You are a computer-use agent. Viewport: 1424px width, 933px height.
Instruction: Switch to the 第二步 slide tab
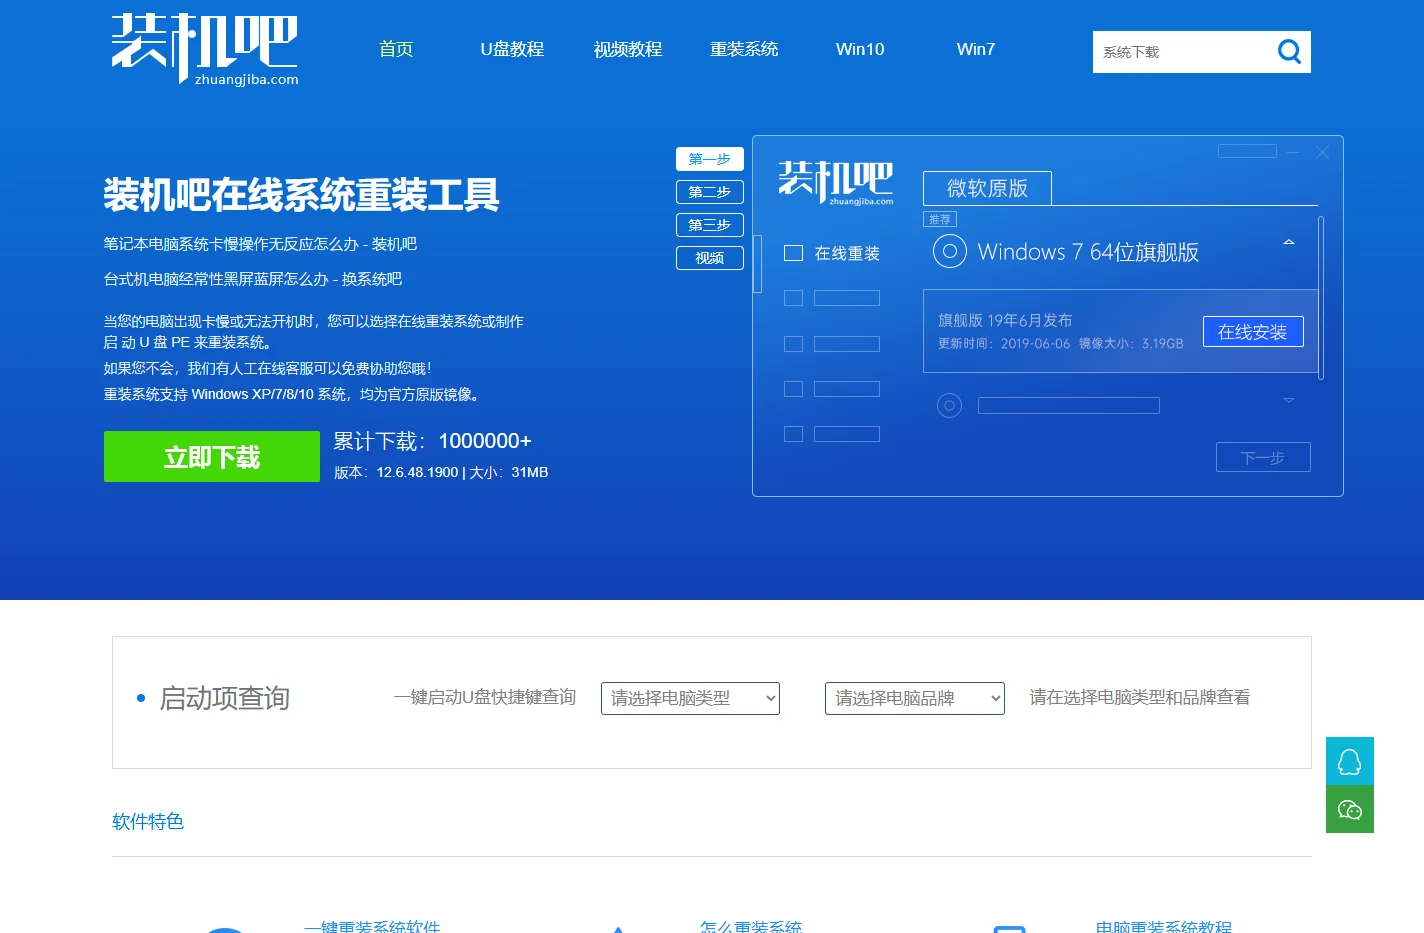coord(710,192)
